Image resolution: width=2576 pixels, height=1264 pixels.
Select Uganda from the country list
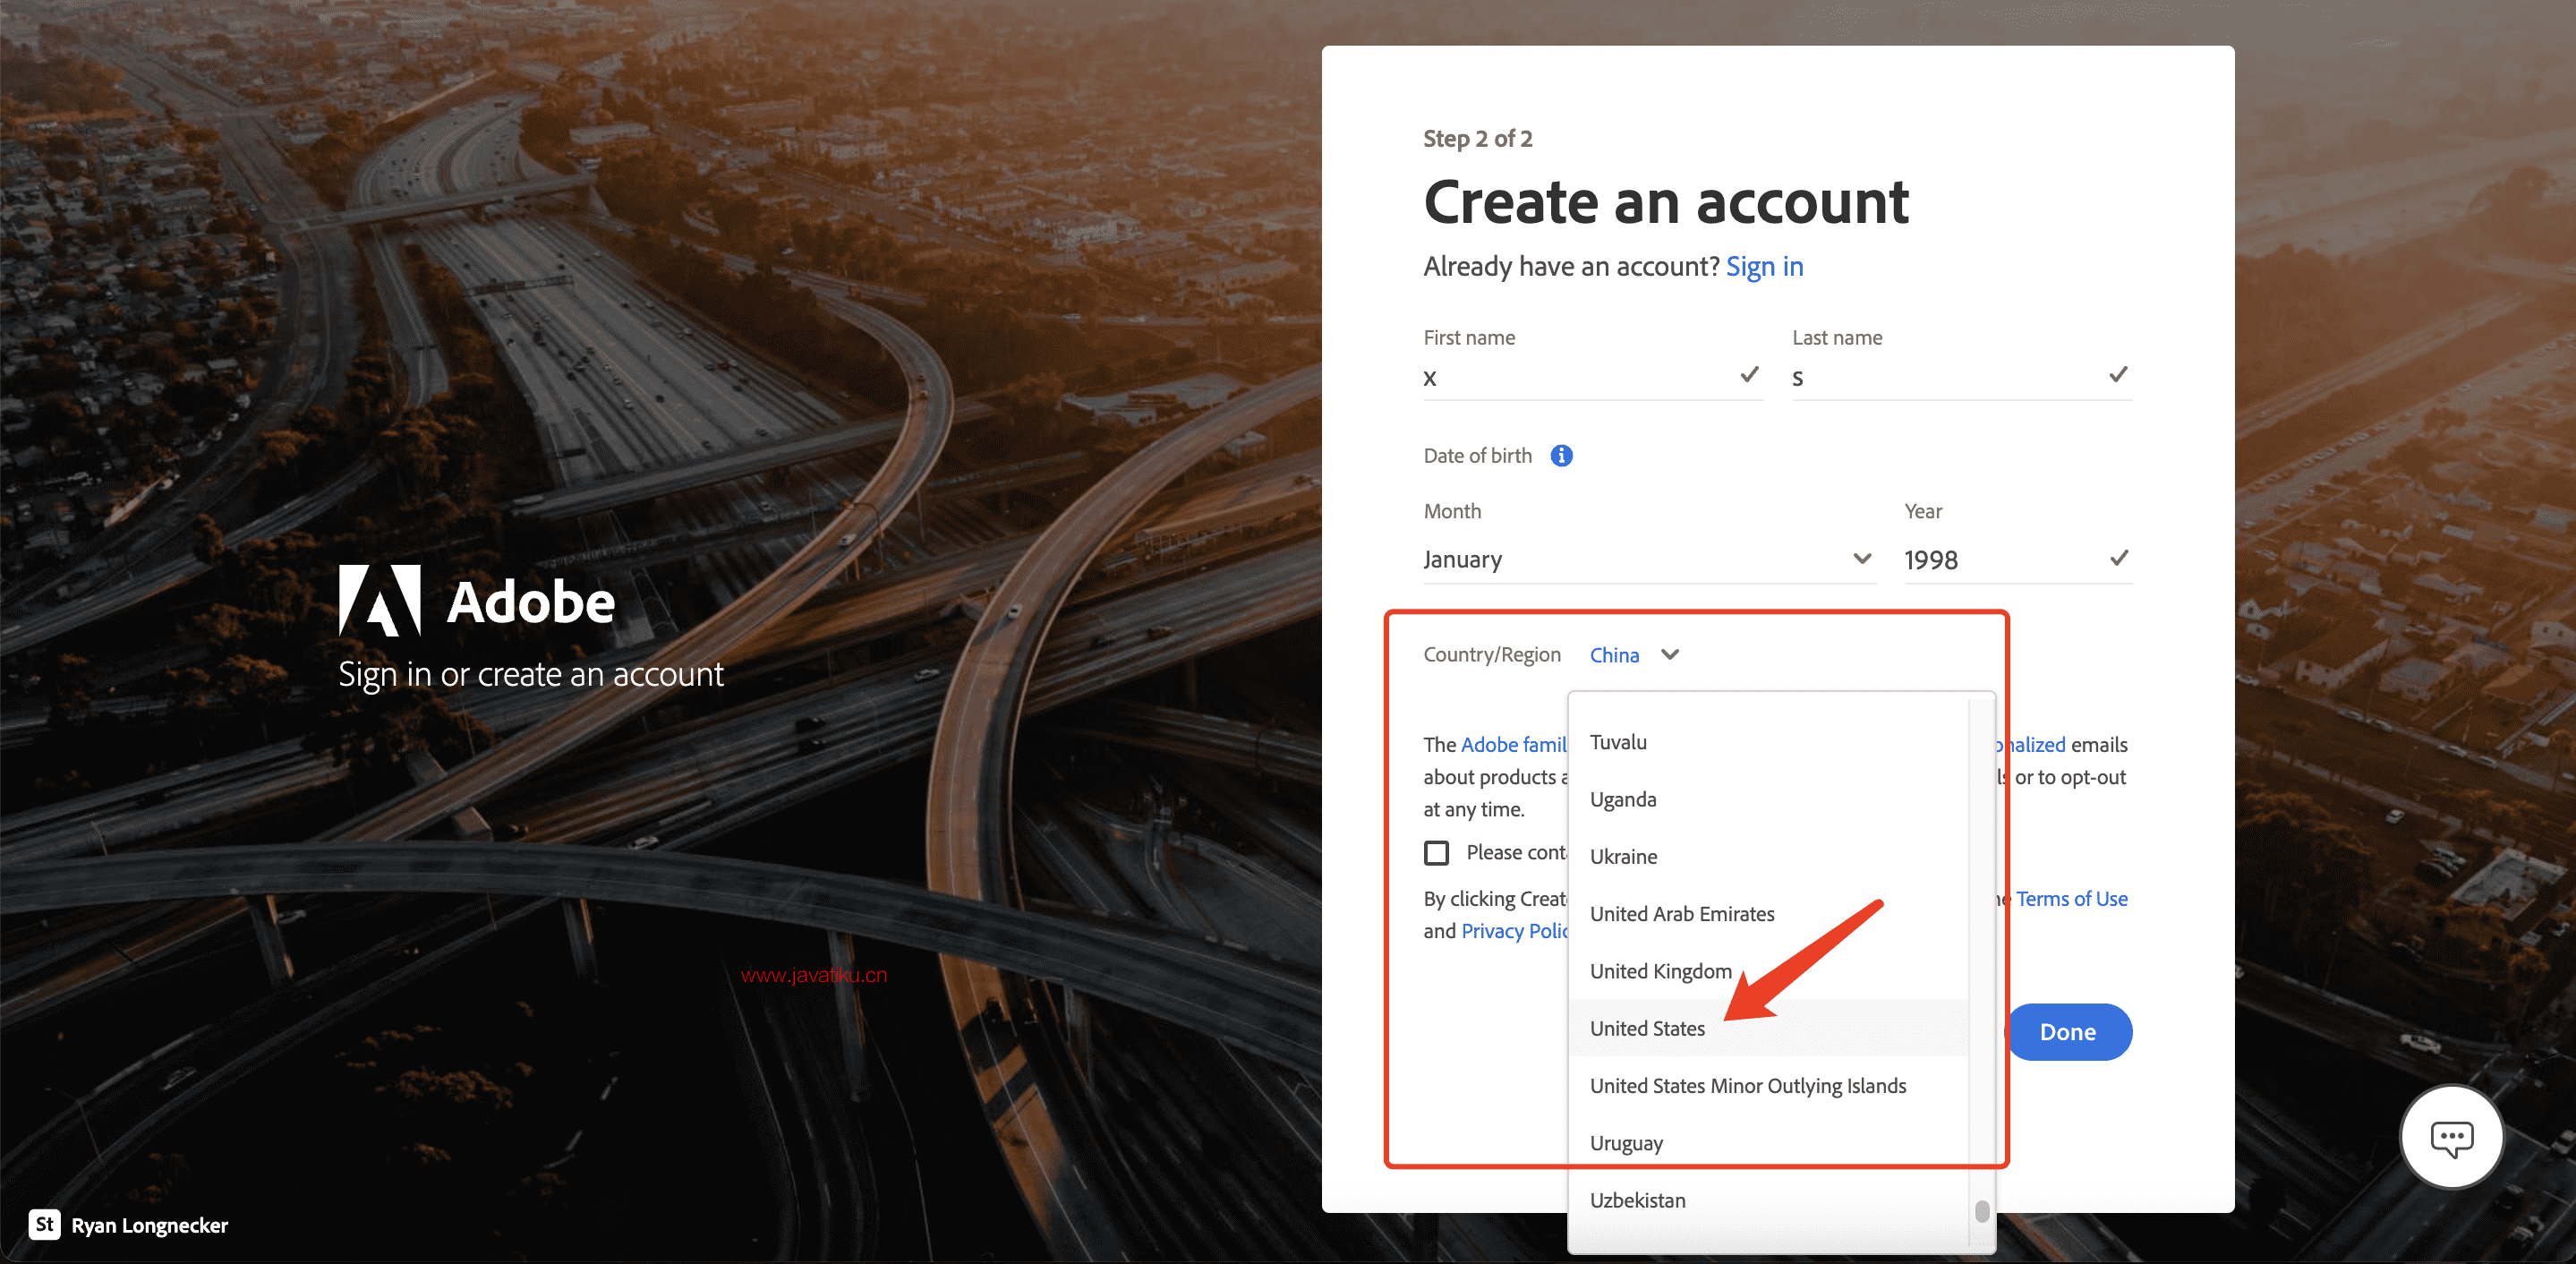point(1768,799)
